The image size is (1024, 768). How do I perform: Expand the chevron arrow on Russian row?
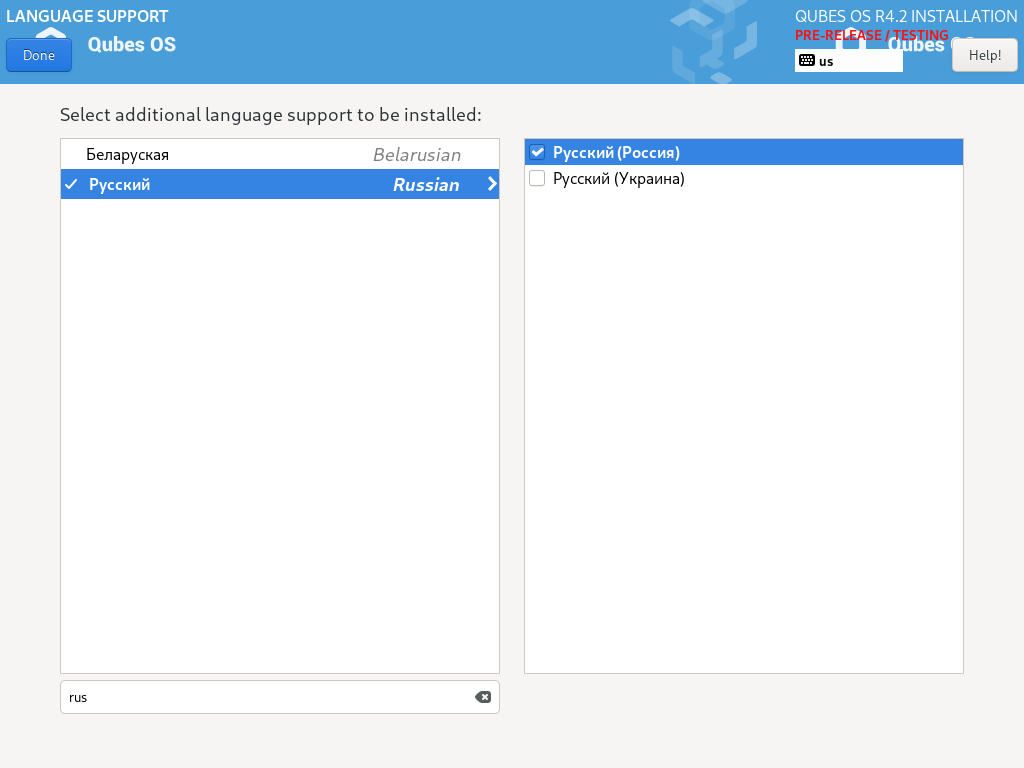point(491,184)
